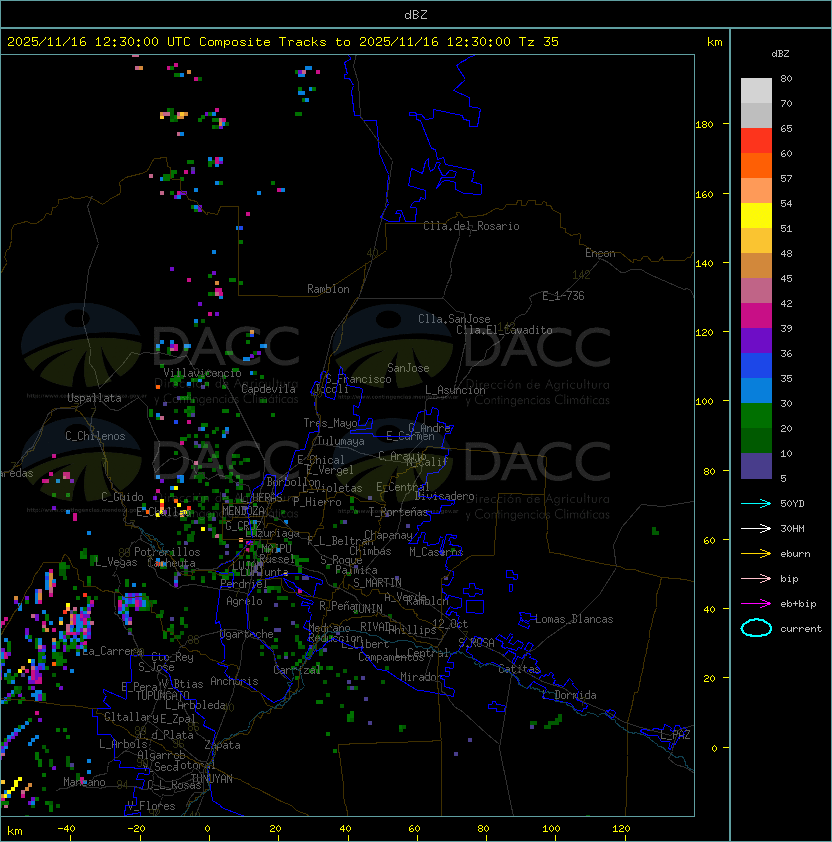Pick the light blue 30-35 dBZ swatch
This screenshot has height=842, width=832.
(x=756, y=391)
